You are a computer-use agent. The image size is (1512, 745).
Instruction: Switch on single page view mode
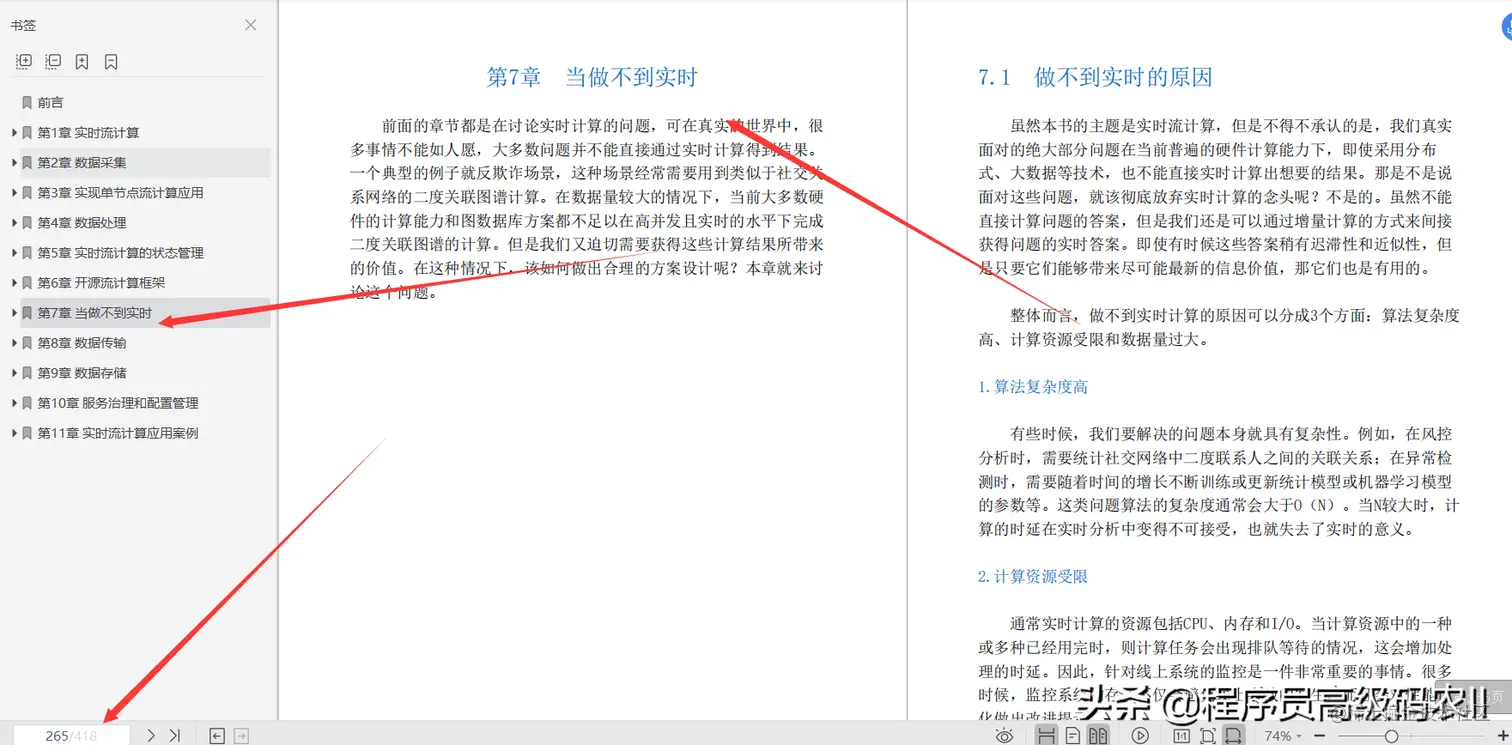1071,735
